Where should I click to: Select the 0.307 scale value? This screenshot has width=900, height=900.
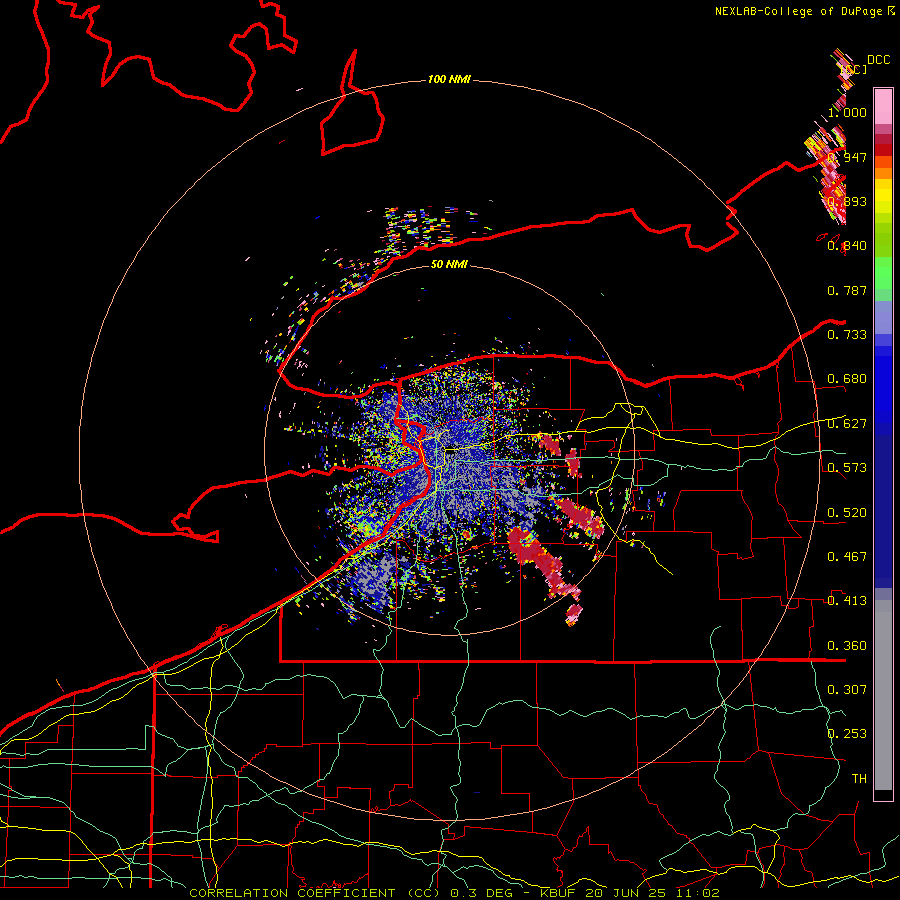tap(847, 689)
